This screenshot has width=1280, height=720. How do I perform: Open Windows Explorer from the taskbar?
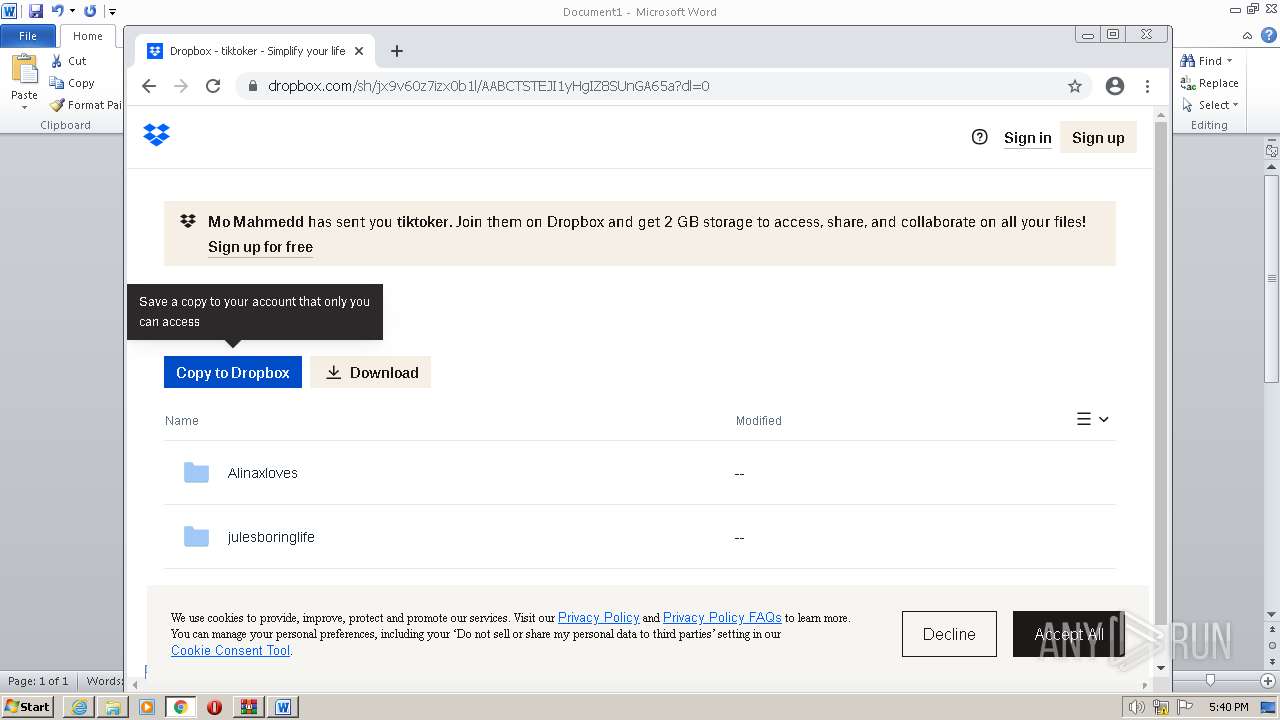coord(113,707)
